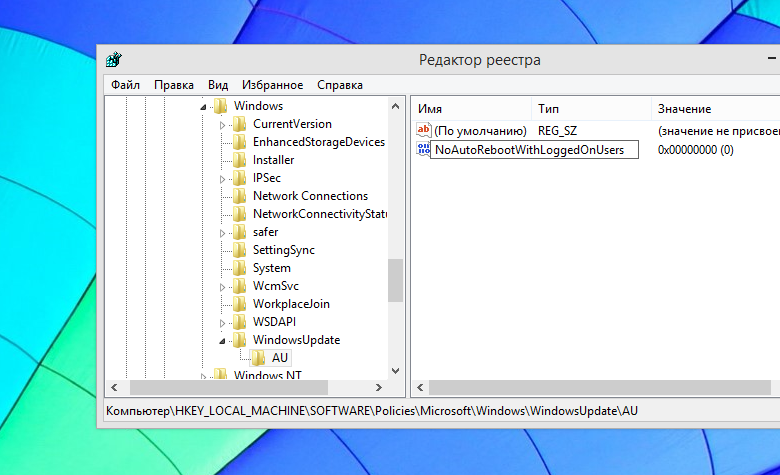The width and height of the screenshot is (780, 475).
Task: Select the (По умолчанию) value name
Action: [x=480, y=131]
